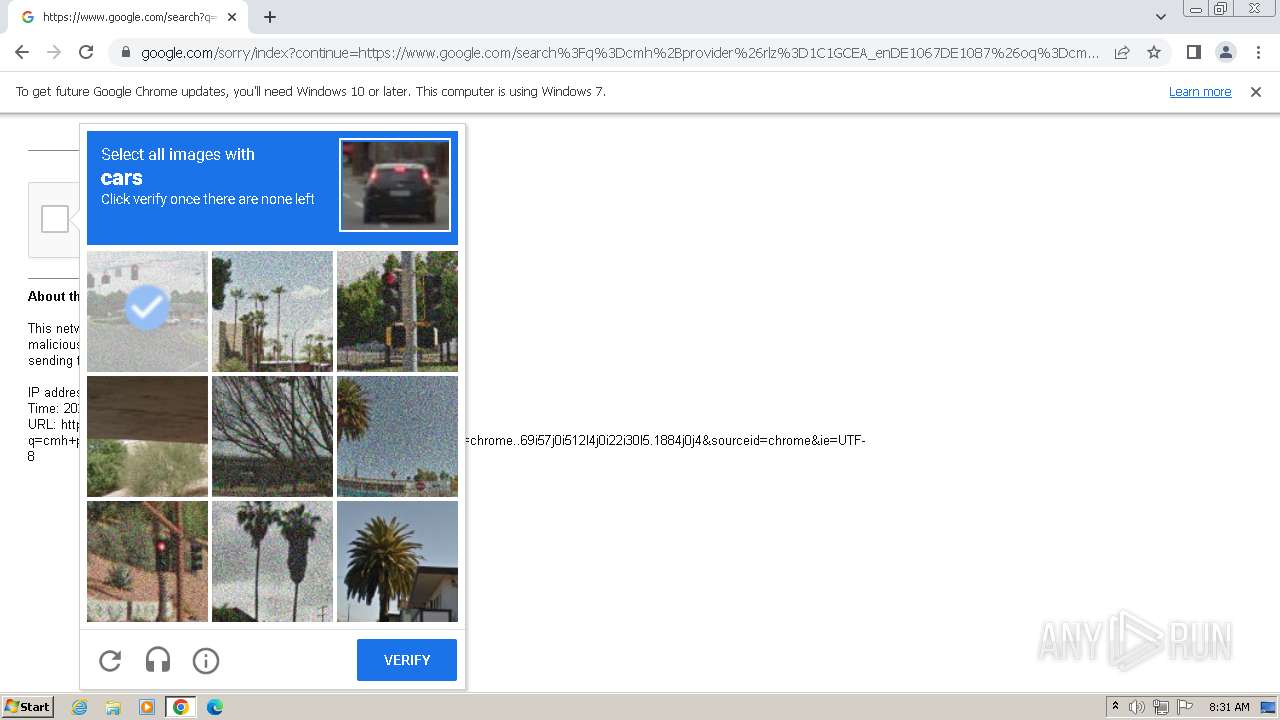Get an audio challenge via headphones icon
The height and width of the screenshot is (720, 1280).
pyautogui.click(x=158, y=660)
